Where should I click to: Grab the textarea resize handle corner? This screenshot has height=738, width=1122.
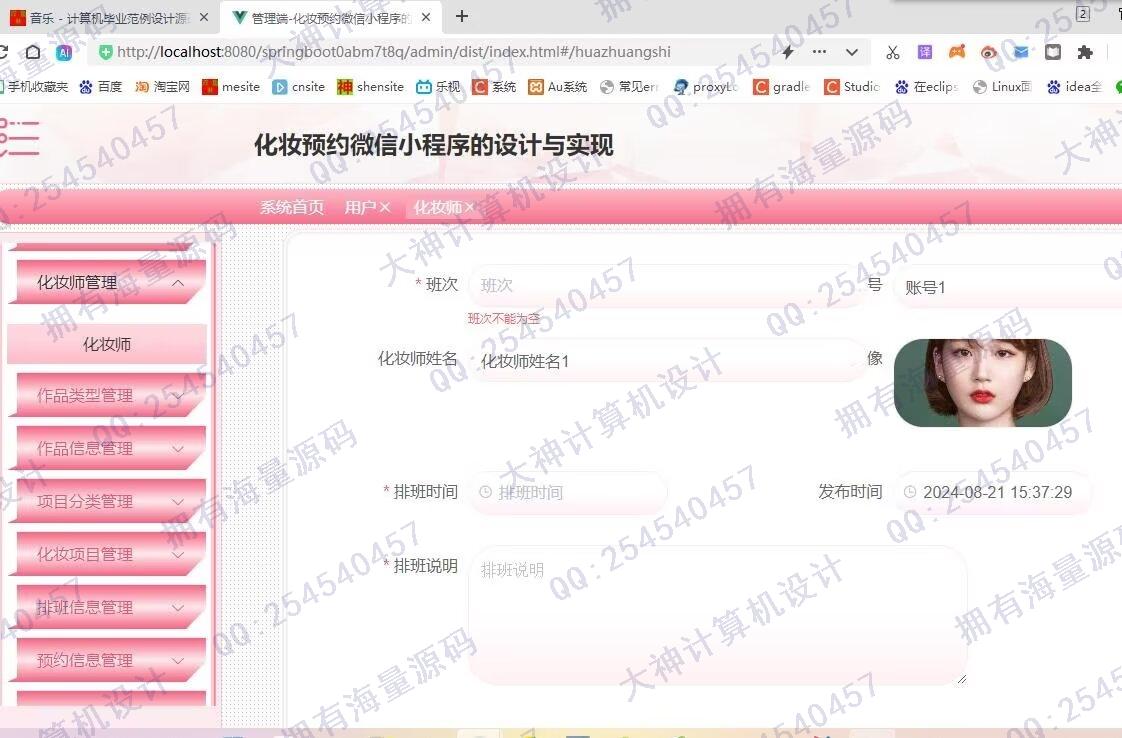(961, 679)
